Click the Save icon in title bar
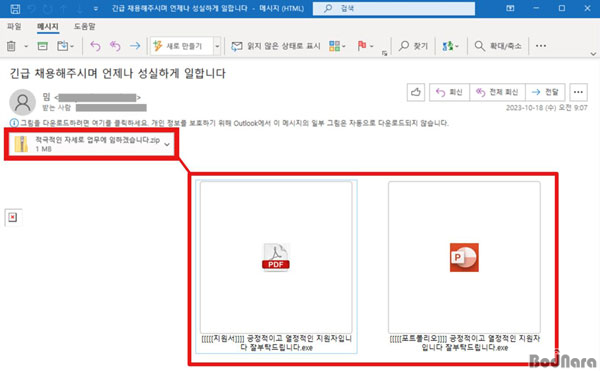 [x=15, y=8]
